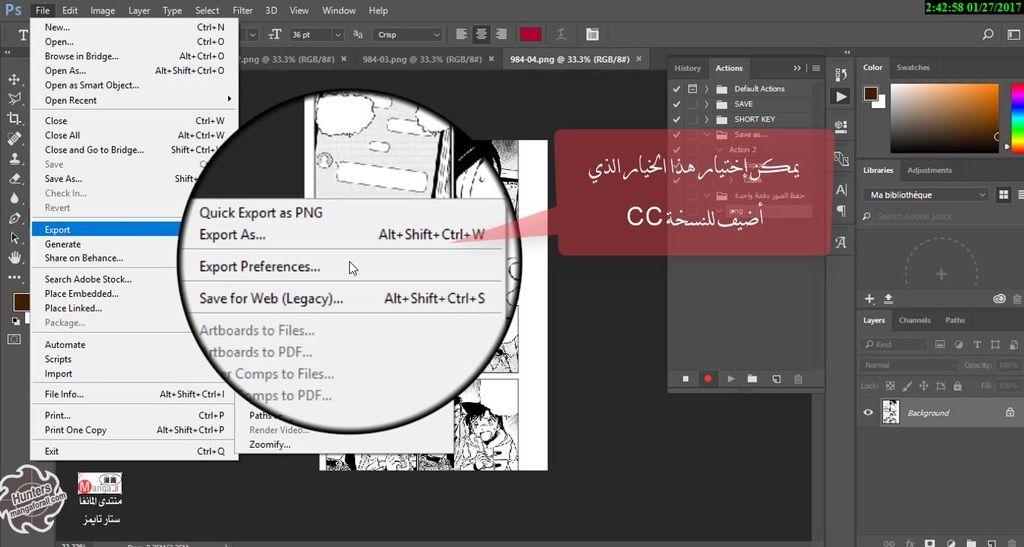This screenshot has height=547, width=1024.
Task: Toggle dialog box for SAVE action set
Action: coord(692,104)
